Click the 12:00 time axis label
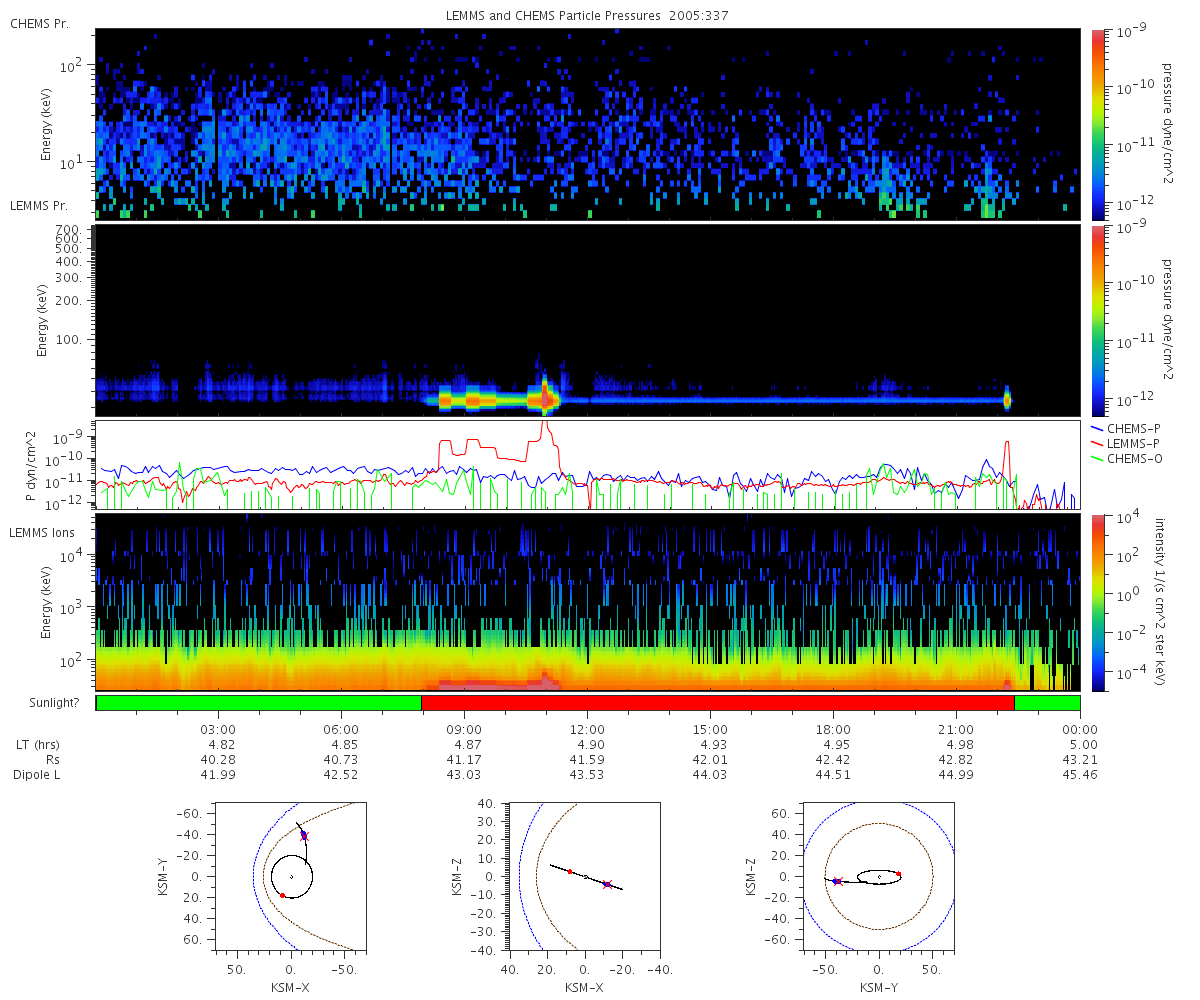This screenshot has height=1000, width=1200. coord(588,729)
